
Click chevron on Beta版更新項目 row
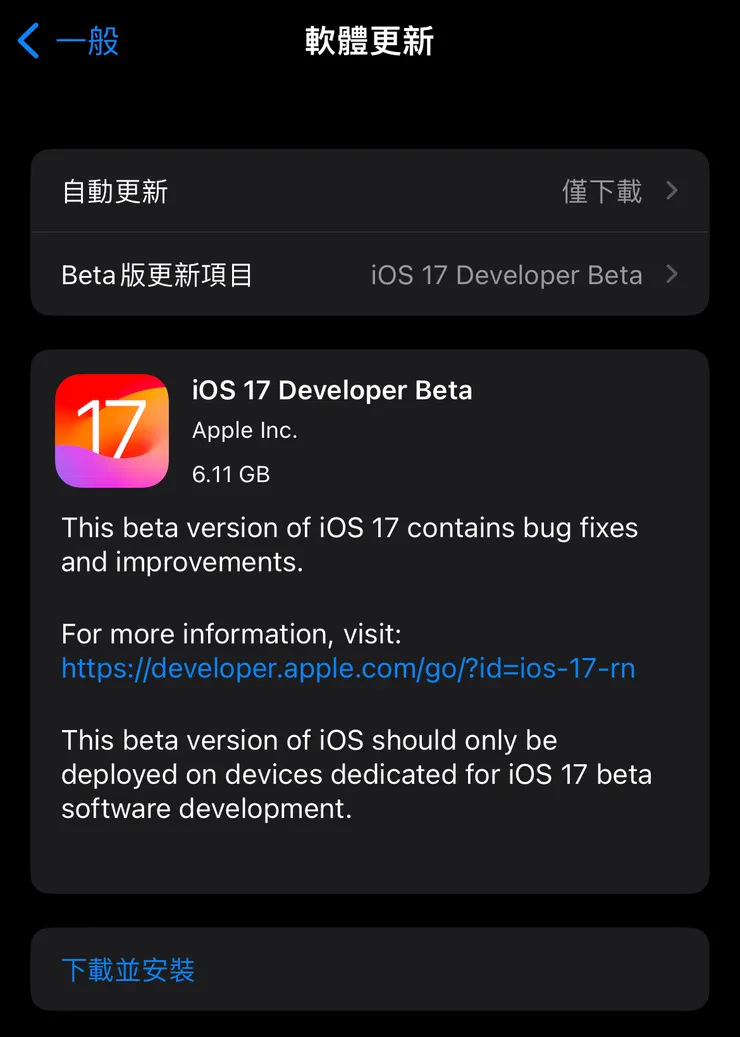[x=672, y=274]
